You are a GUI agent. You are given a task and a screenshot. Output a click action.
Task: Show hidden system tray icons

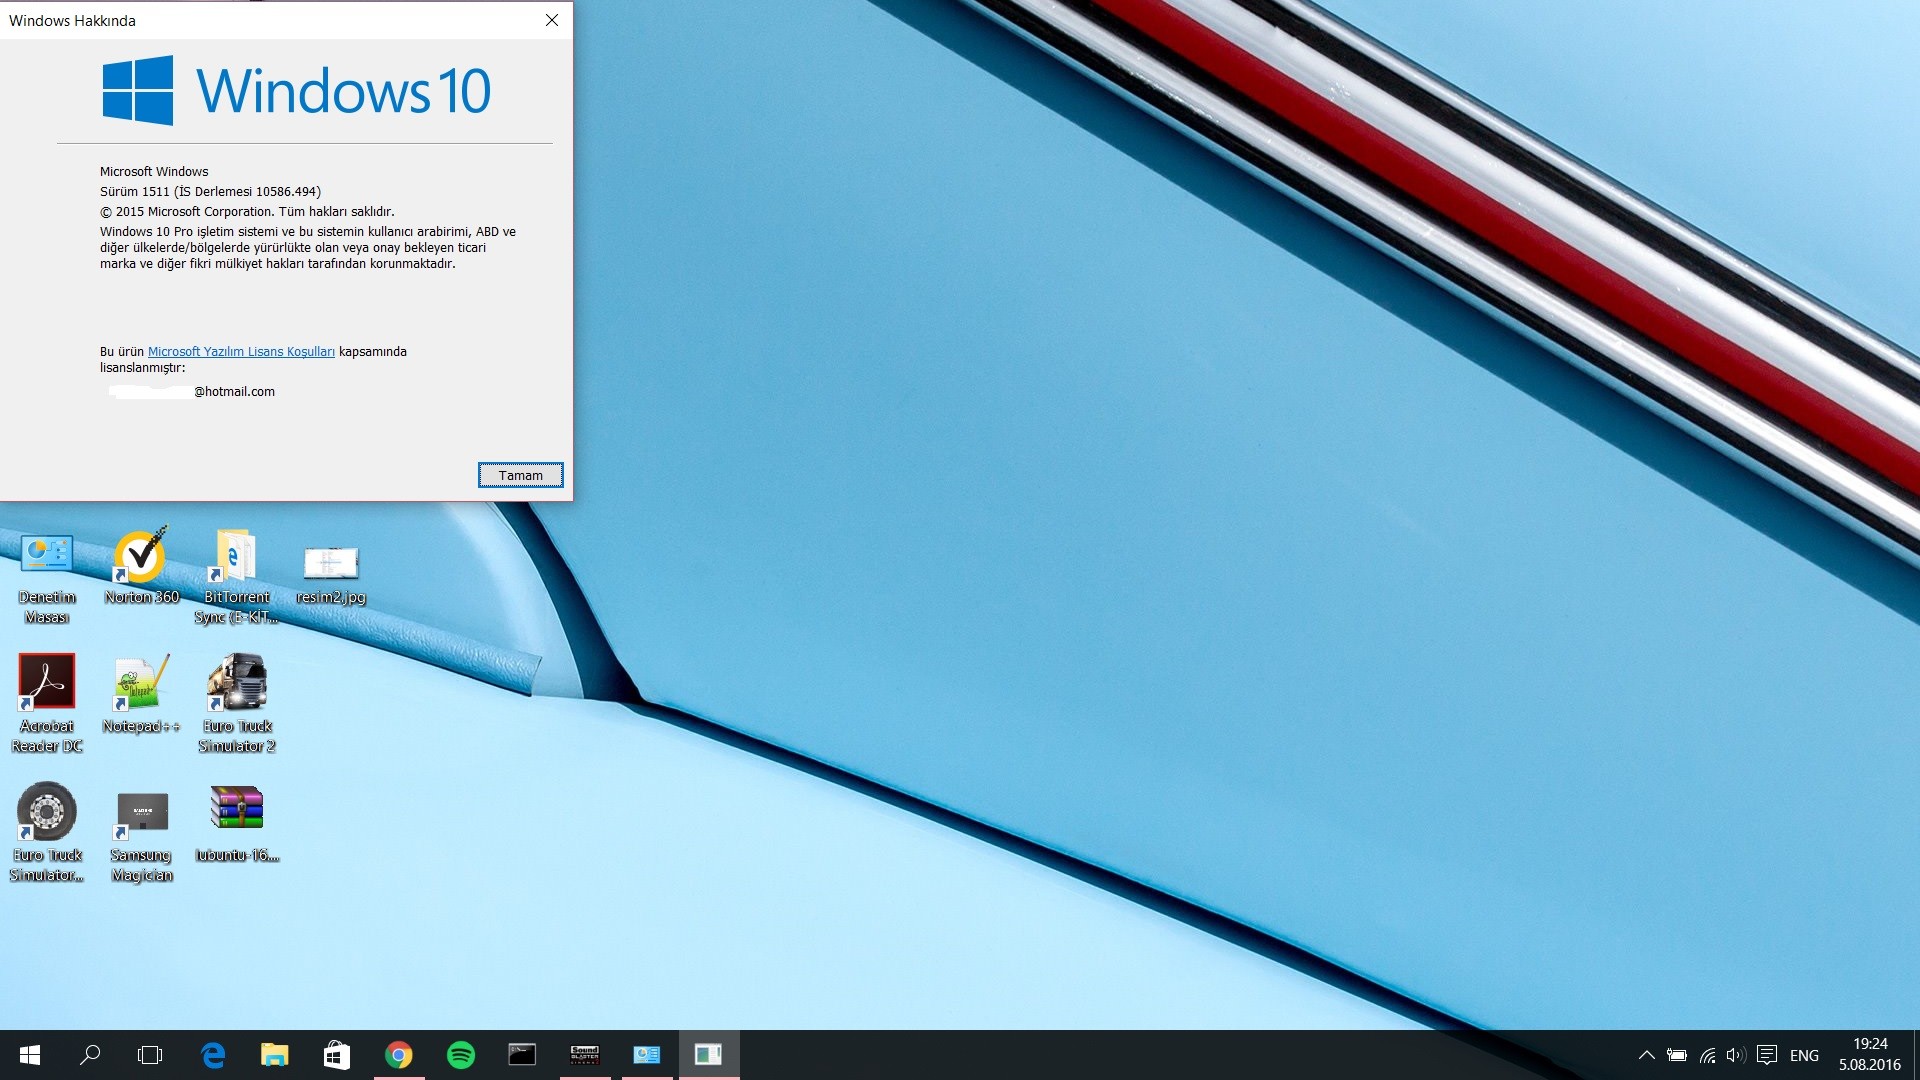click(x=1646, y=1055)
